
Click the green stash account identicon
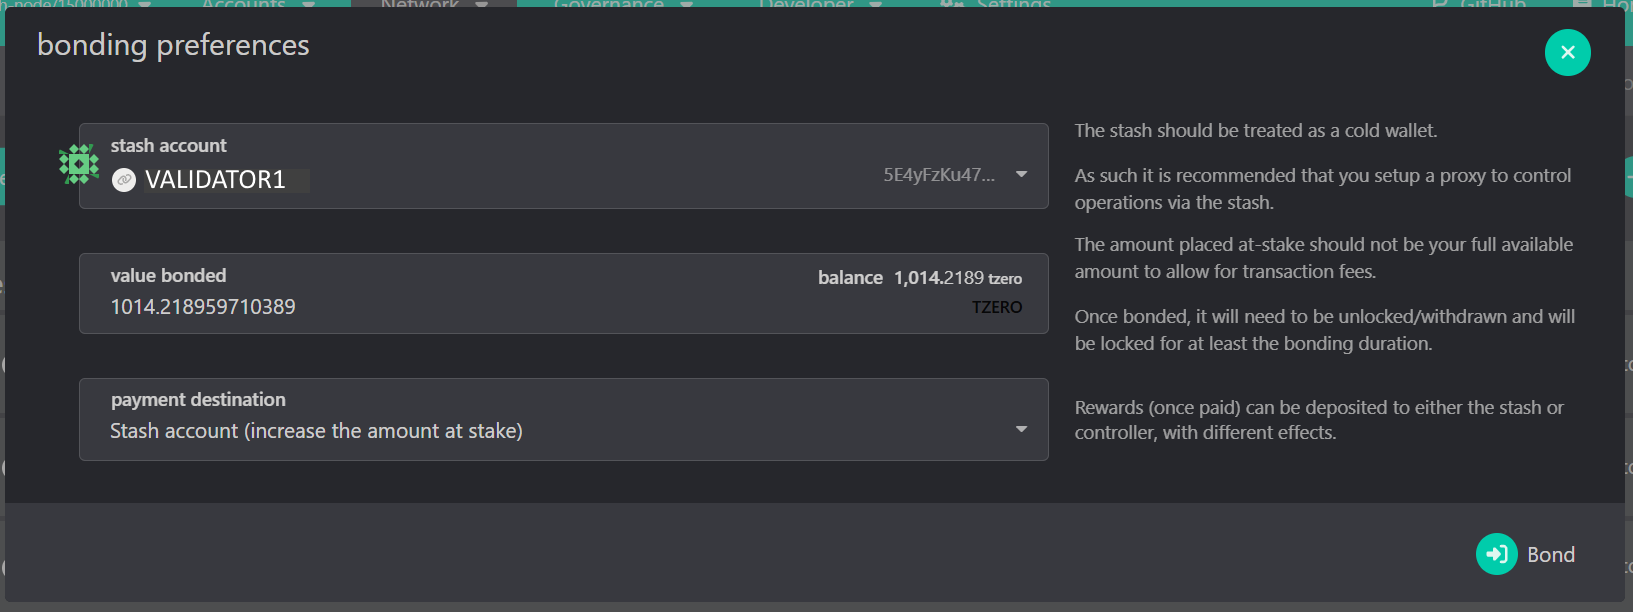click(x=79, y=165)
